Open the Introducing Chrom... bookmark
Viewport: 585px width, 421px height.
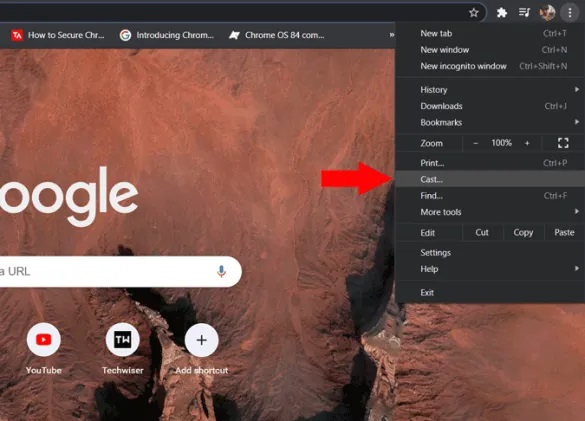(167, 35)
